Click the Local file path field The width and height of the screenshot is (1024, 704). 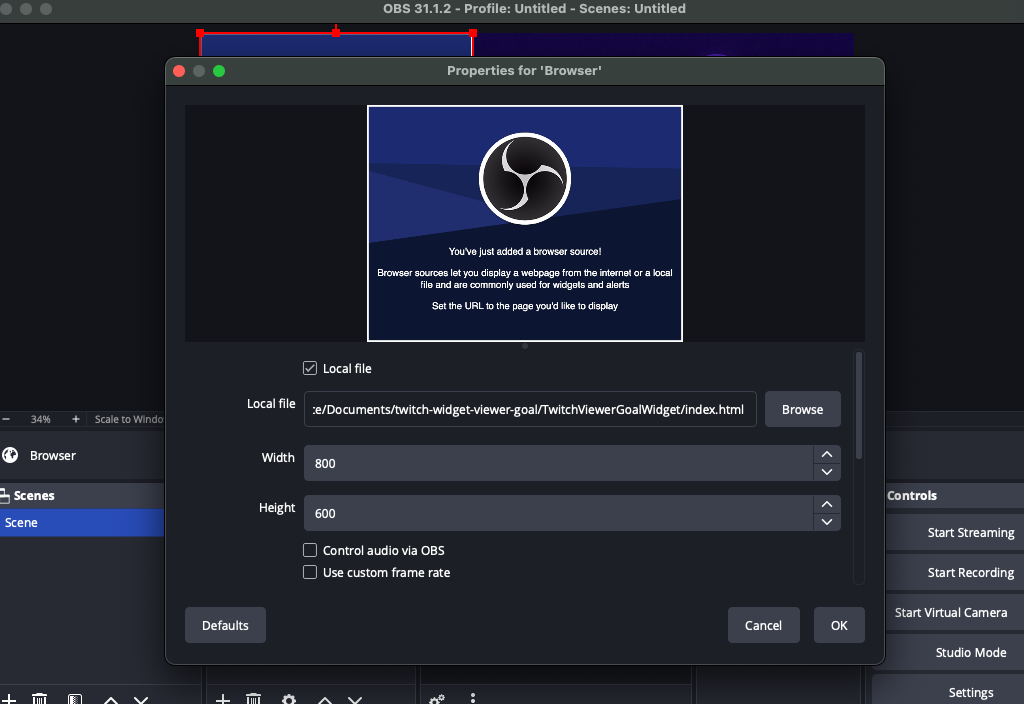529,409
